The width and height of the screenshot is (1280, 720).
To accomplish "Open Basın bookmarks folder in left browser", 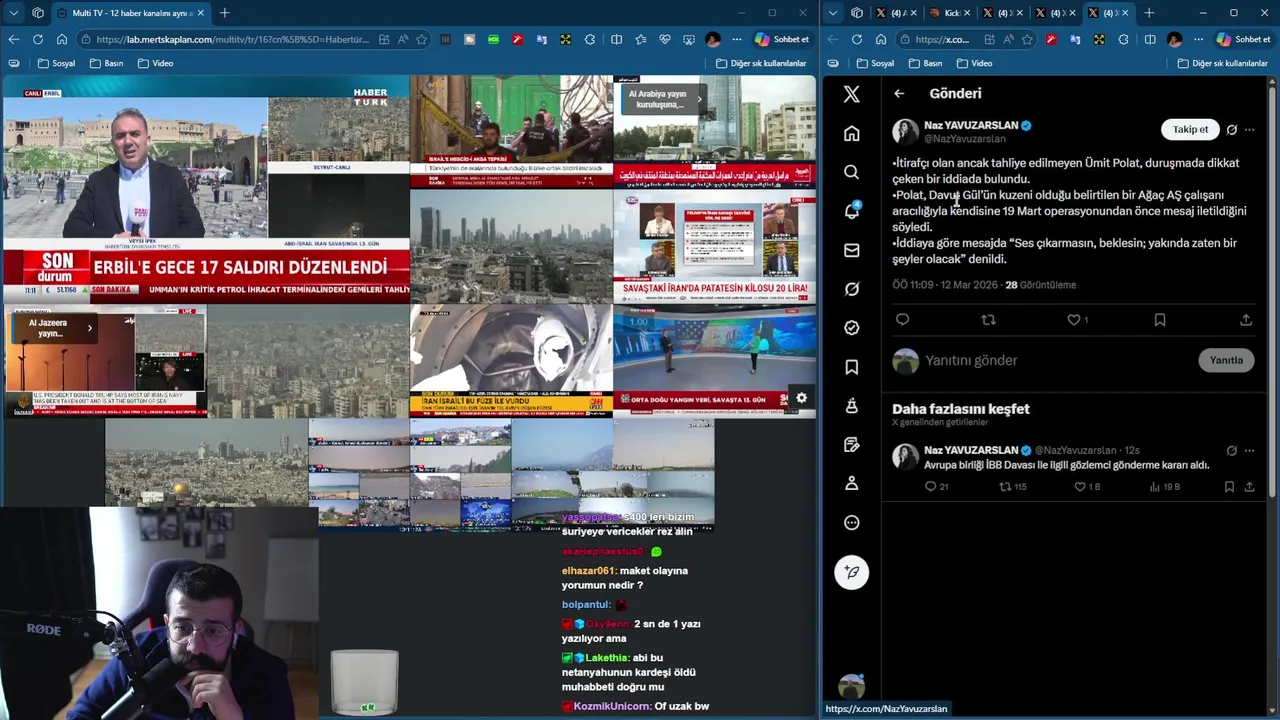I will [x=106, y=63].
